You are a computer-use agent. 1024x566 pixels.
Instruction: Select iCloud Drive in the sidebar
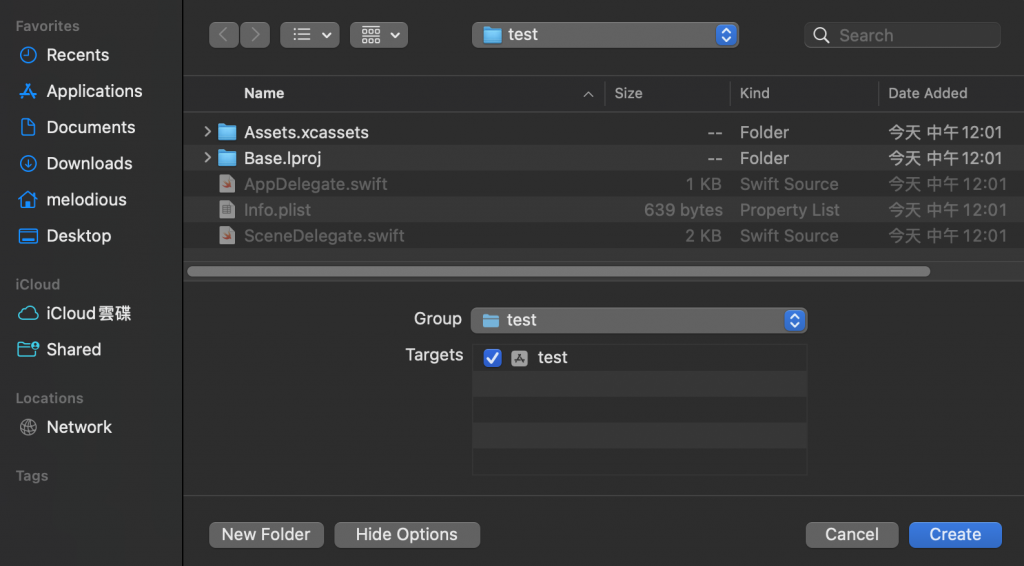88,313
